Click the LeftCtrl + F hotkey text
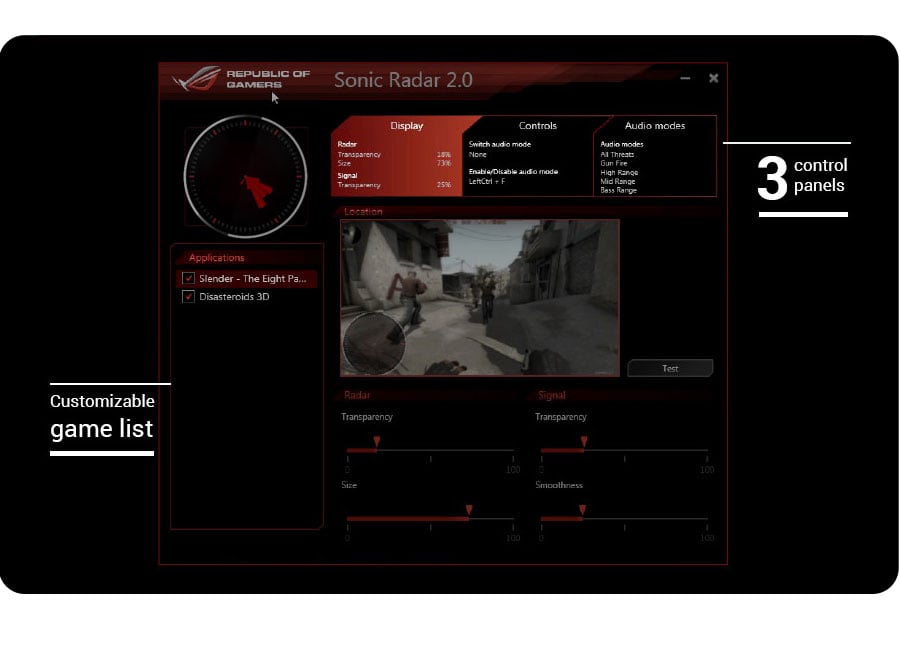Viewport: 900px width, 650px height. click(x=487, y=181)
